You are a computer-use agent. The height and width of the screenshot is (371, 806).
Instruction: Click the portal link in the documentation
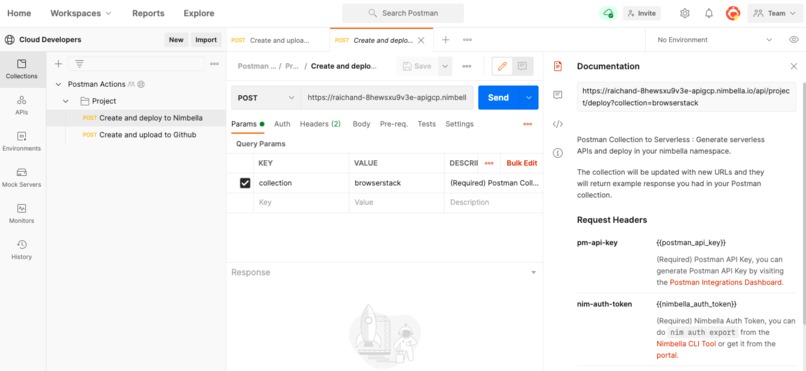(667, 355)
